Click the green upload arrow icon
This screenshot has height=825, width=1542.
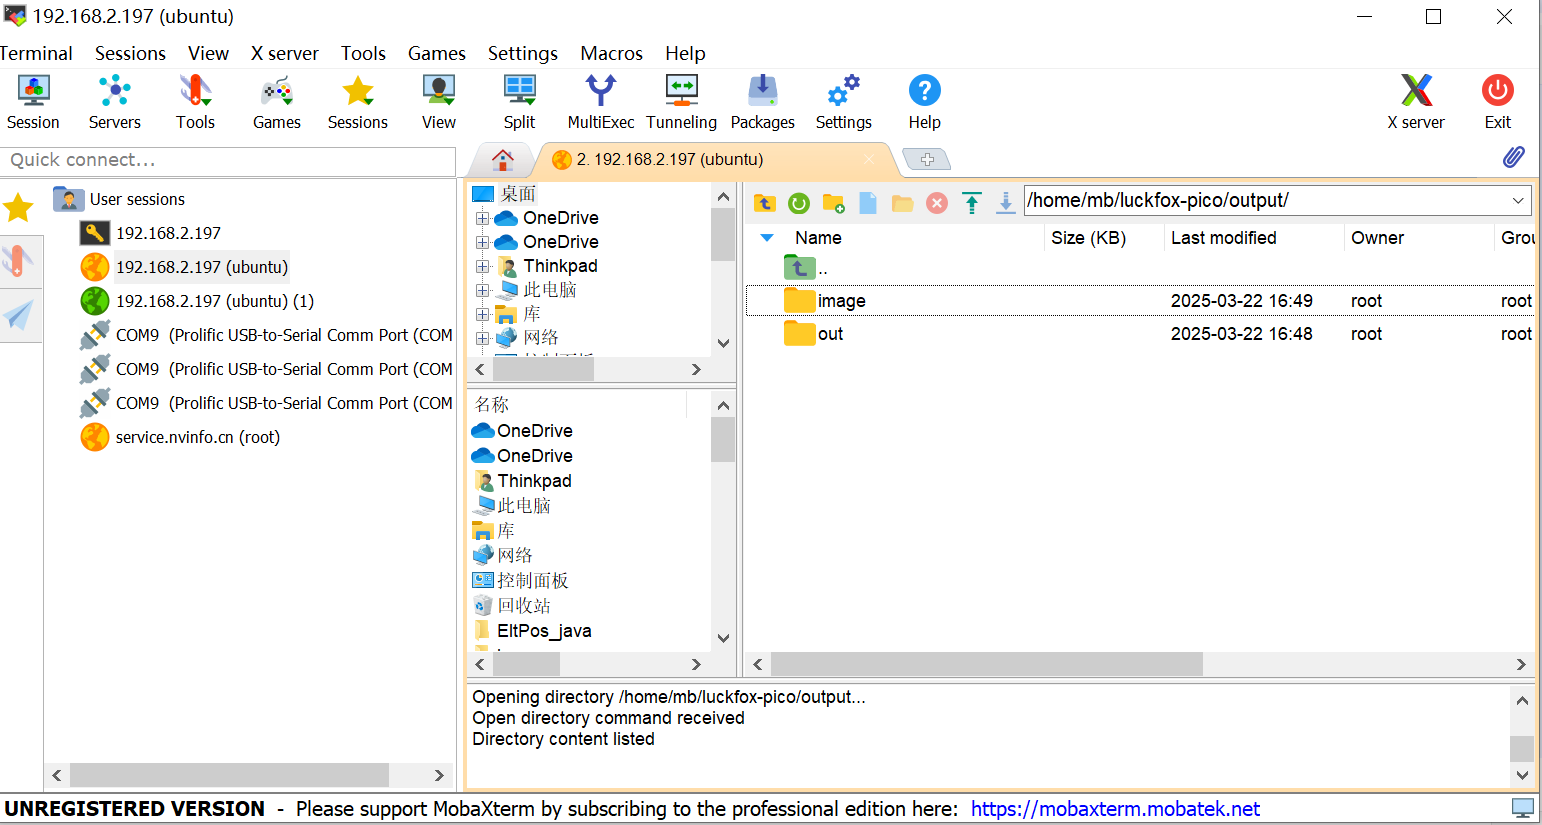pyautogui.click(x=972, y=203)
